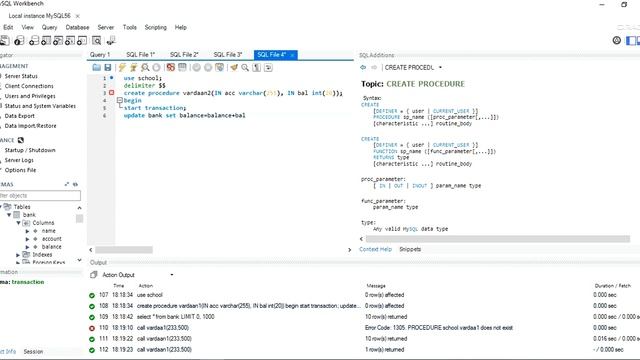The image size is (640, 360).
Task: Expand the account column node
Action: [x=27, y=239]
